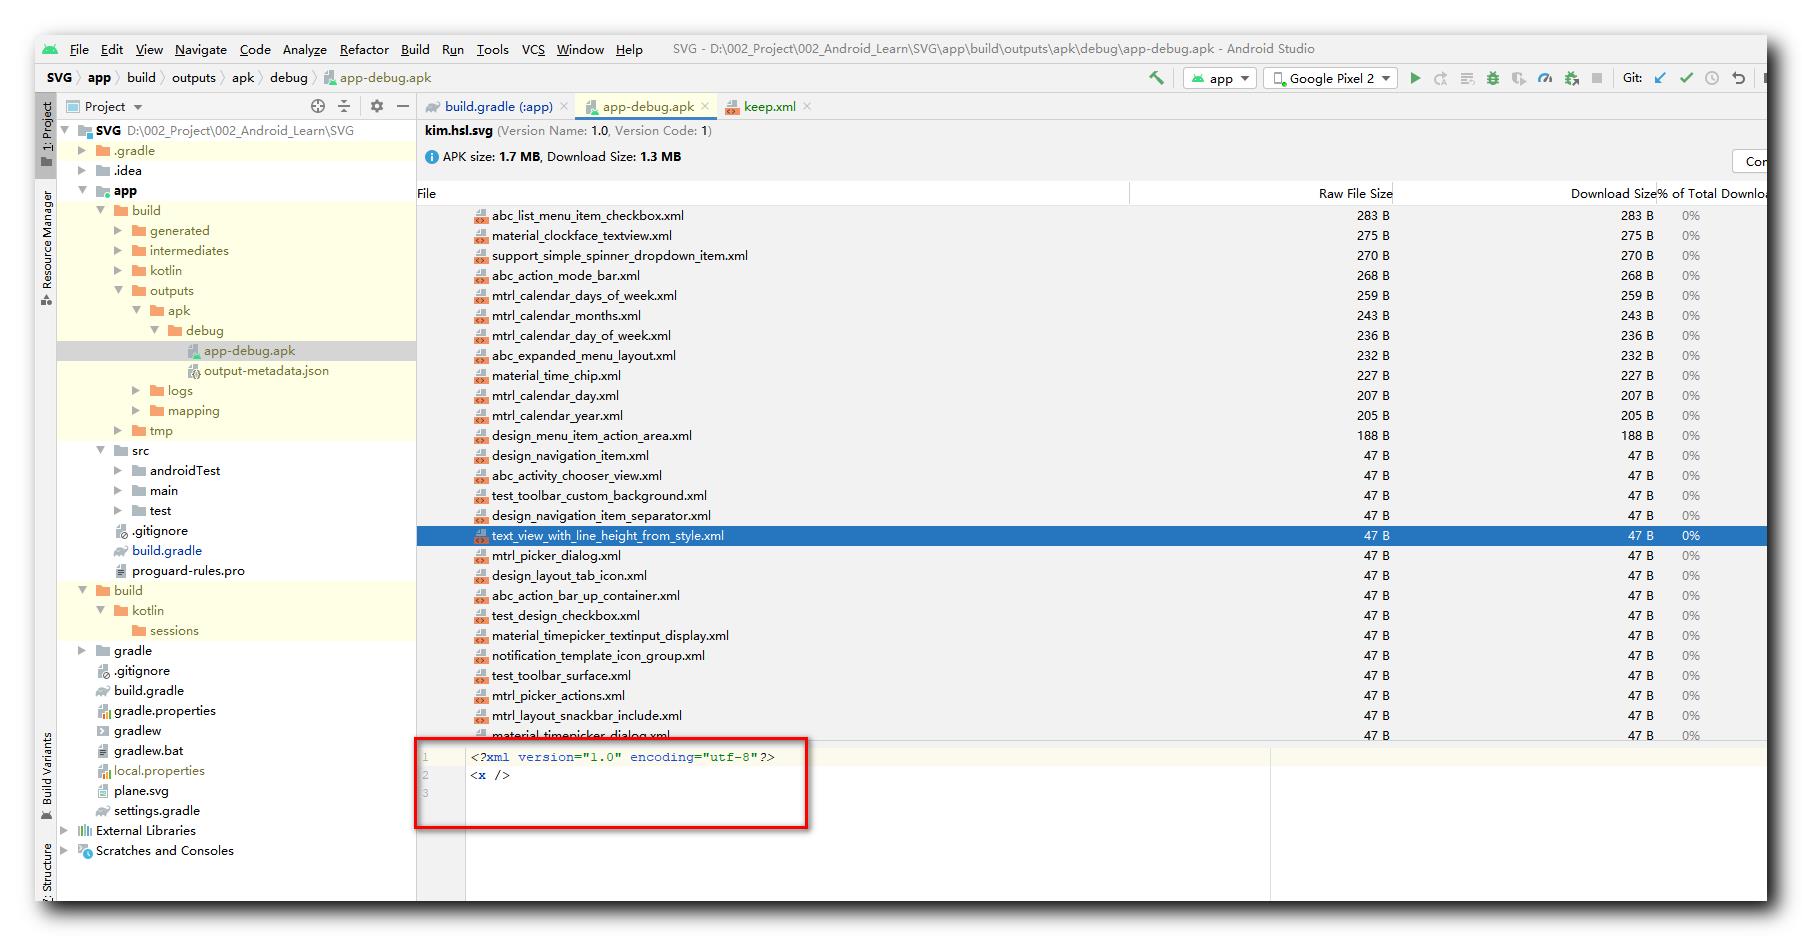Open Git Show History clock icon

click(1712, 78)
